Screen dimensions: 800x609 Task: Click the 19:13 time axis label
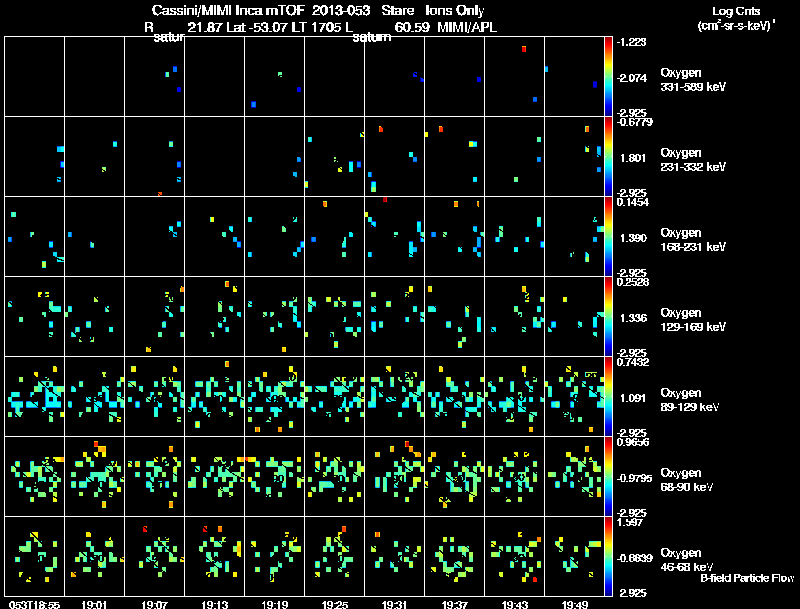click(x=214, y=605)
